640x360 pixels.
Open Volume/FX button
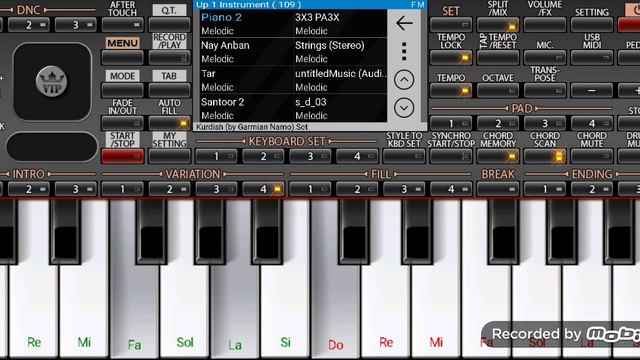pos(545,25)
